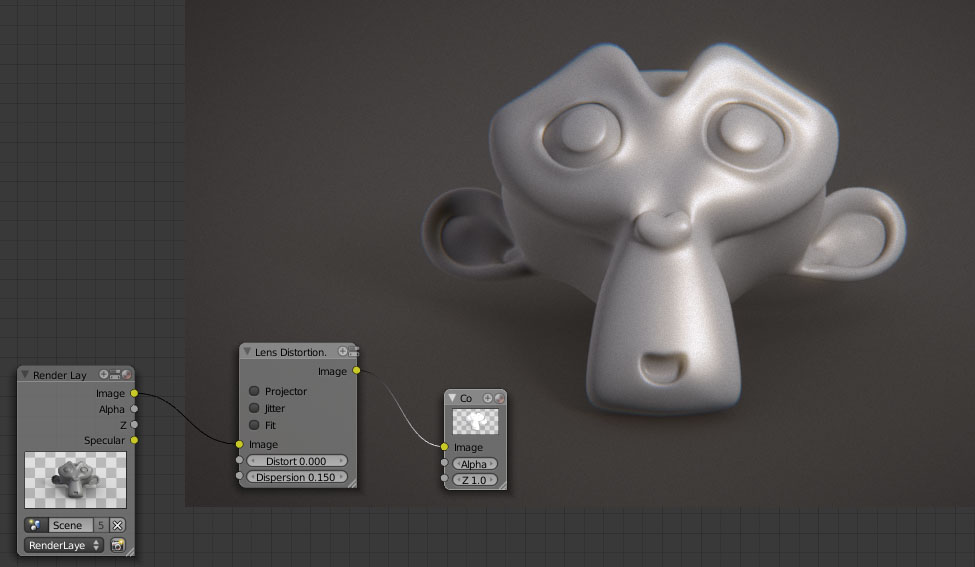Unlink the scene with the X button
The height and width of the screenshot is (567, 975).
(117, 525)
